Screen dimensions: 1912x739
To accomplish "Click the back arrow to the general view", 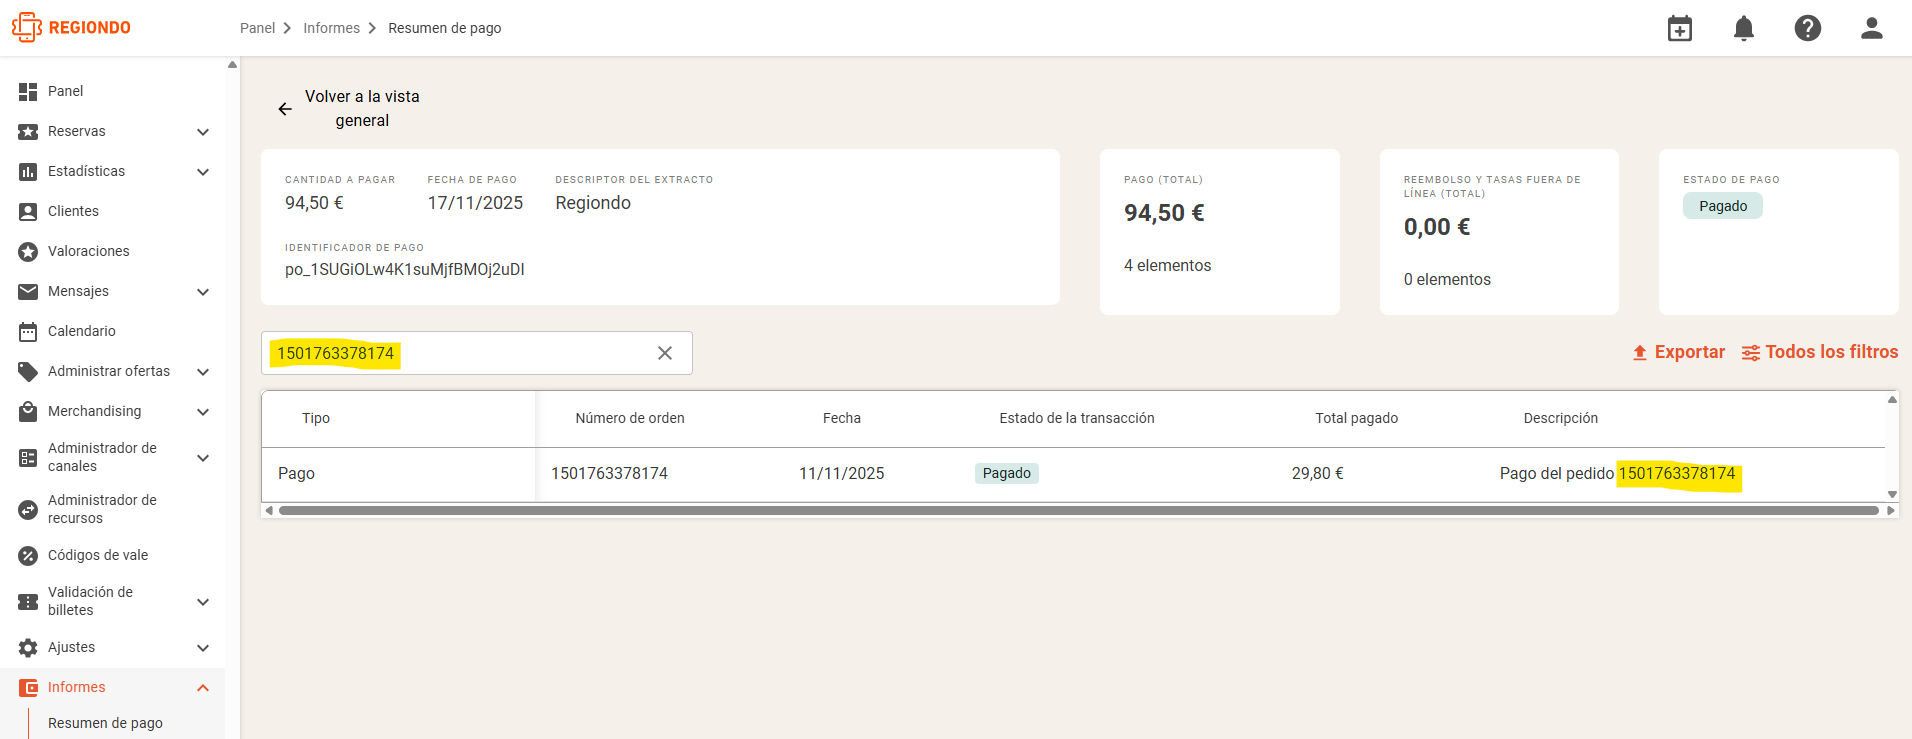I will pos(285,109).
